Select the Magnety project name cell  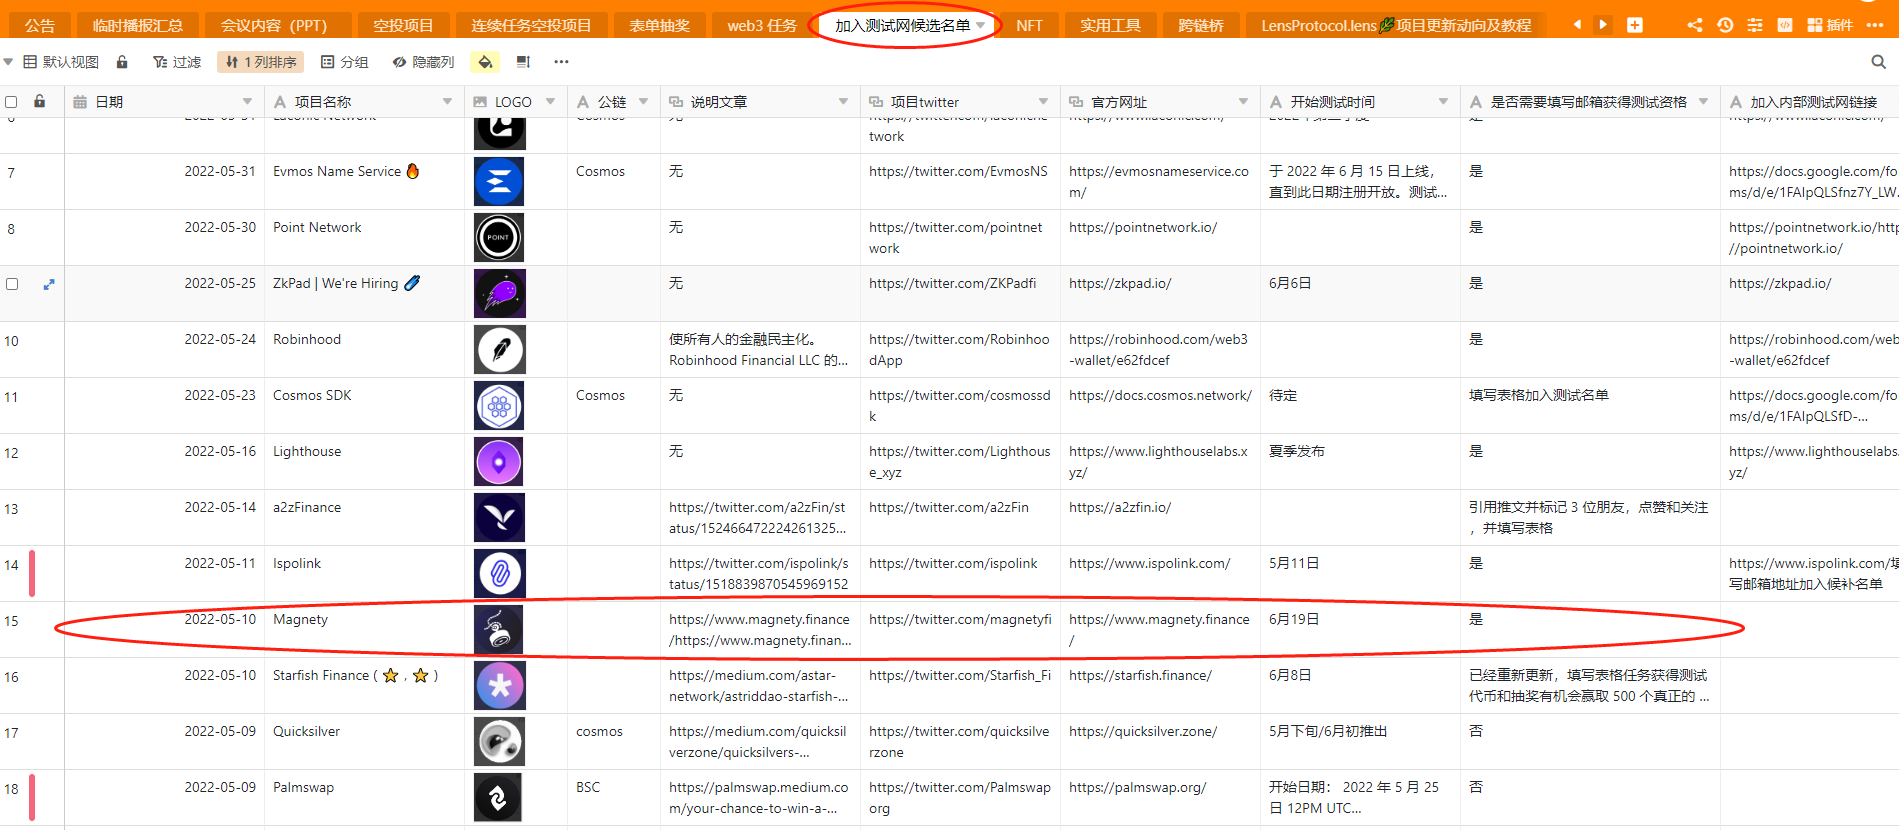tap(364, 630)
